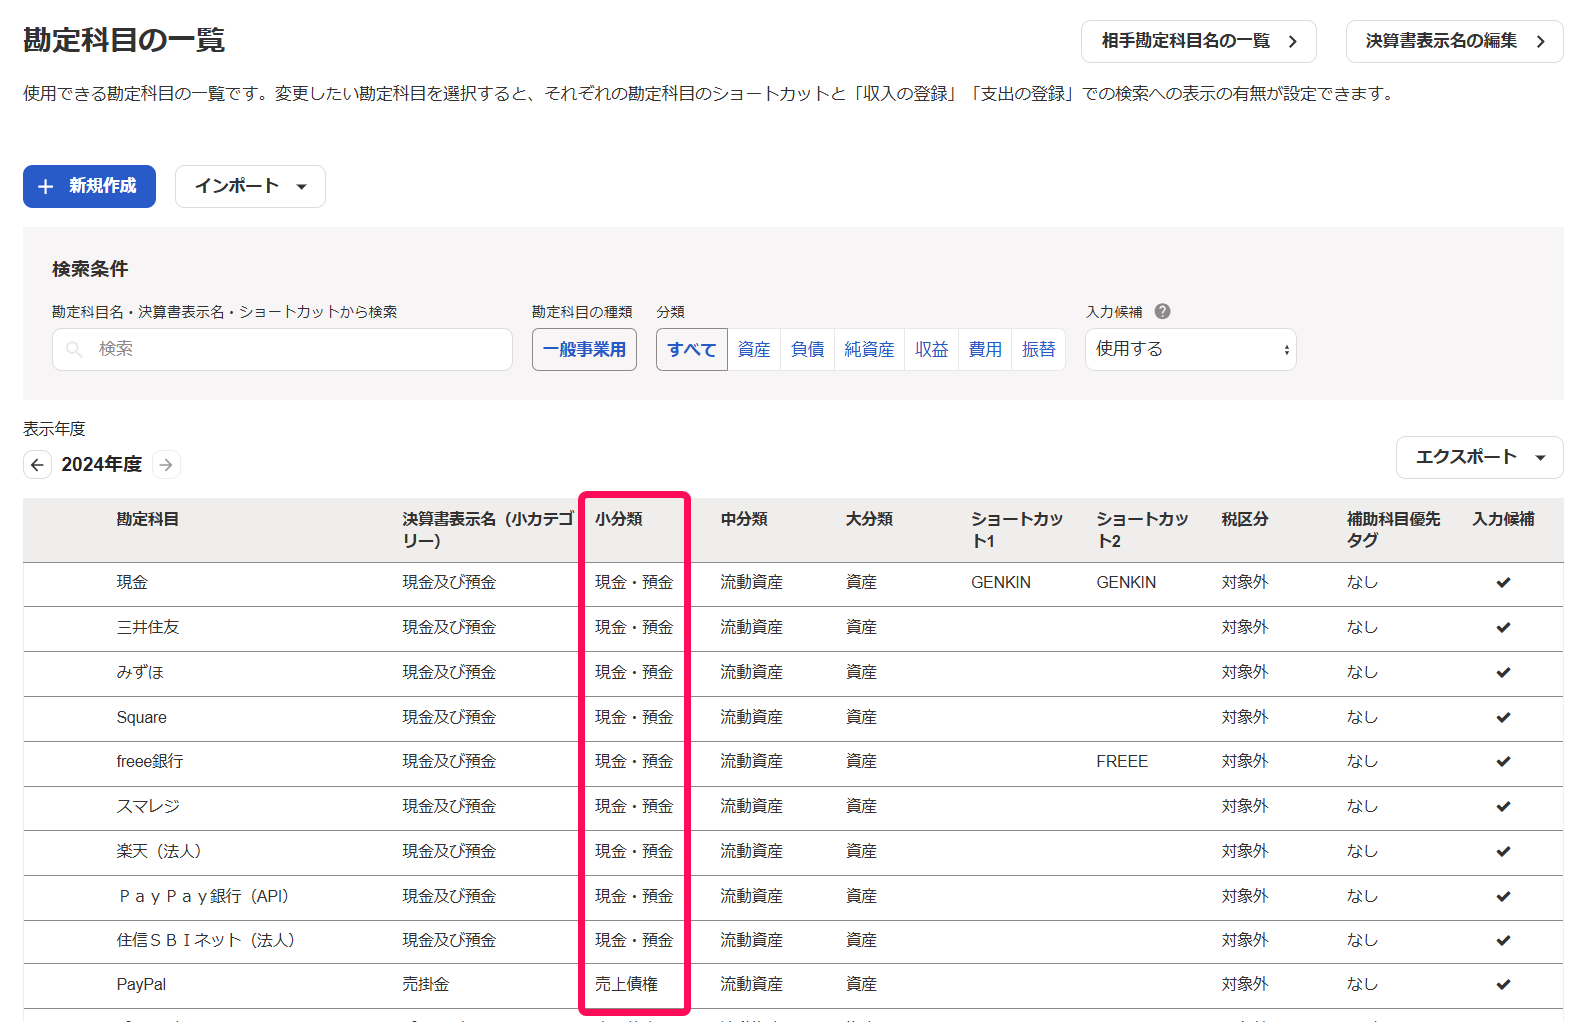This screenshot has height=1022, width=1592.
Task: Open 相手勘定科目名の一覧 page
Action: point(1198,41)
